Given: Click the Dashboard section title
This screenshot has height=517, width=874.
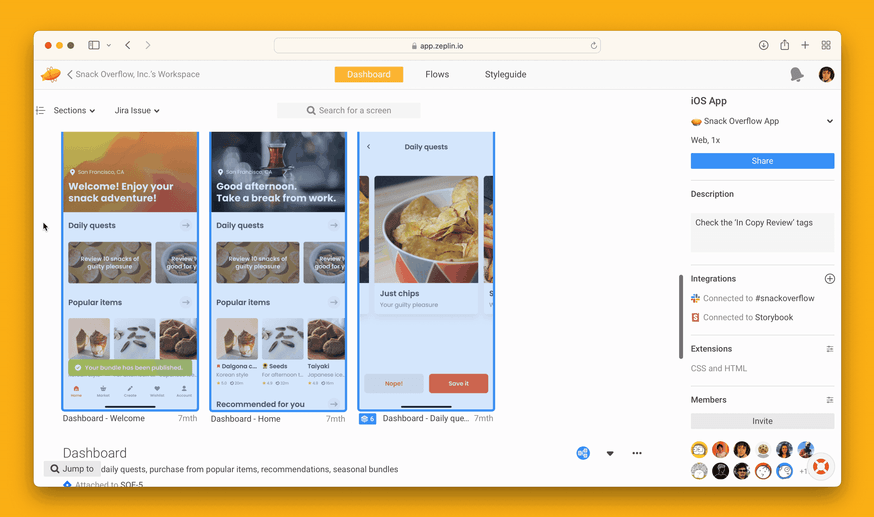Looking at the screenshot, I should pos(95,453).
